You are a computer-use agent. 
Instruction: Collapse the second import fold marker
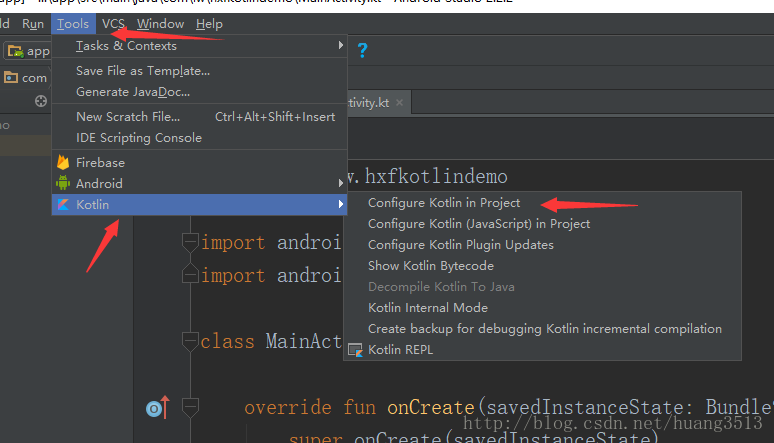(x=190, y=275)
